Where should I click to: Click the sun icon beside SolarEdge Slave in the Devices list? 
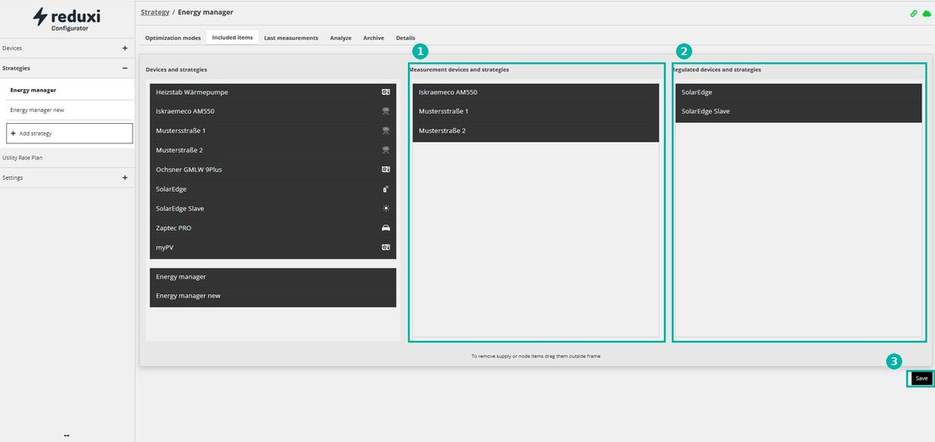(x=386, y=208)
